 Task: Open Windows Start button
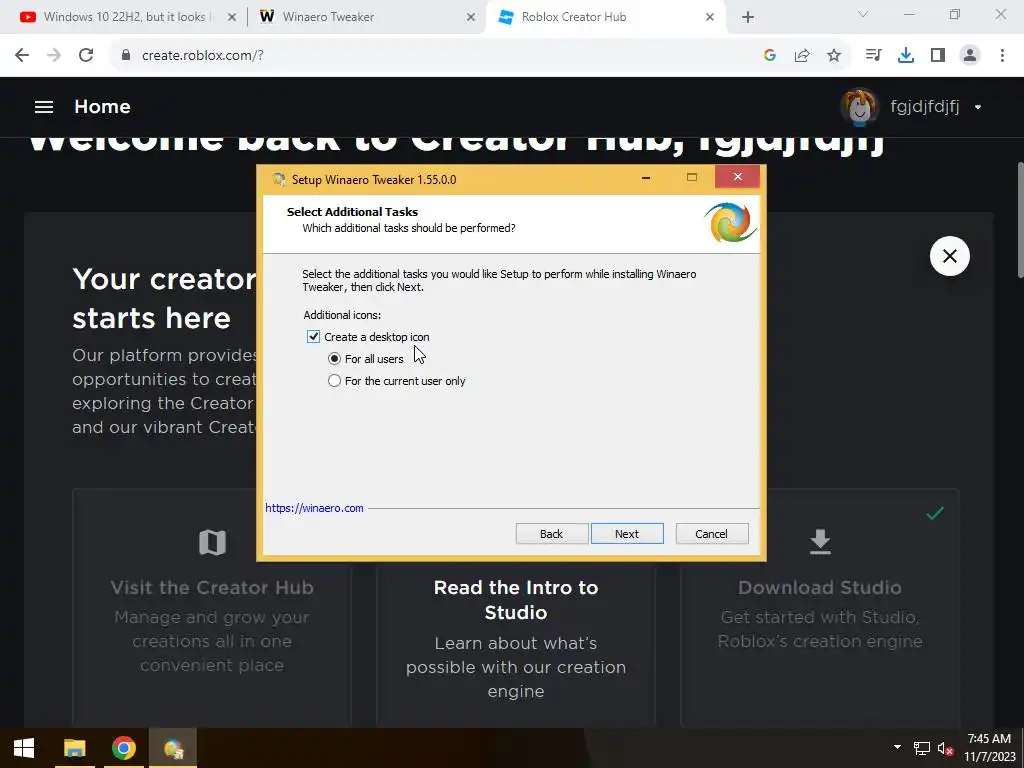point(24,748)
